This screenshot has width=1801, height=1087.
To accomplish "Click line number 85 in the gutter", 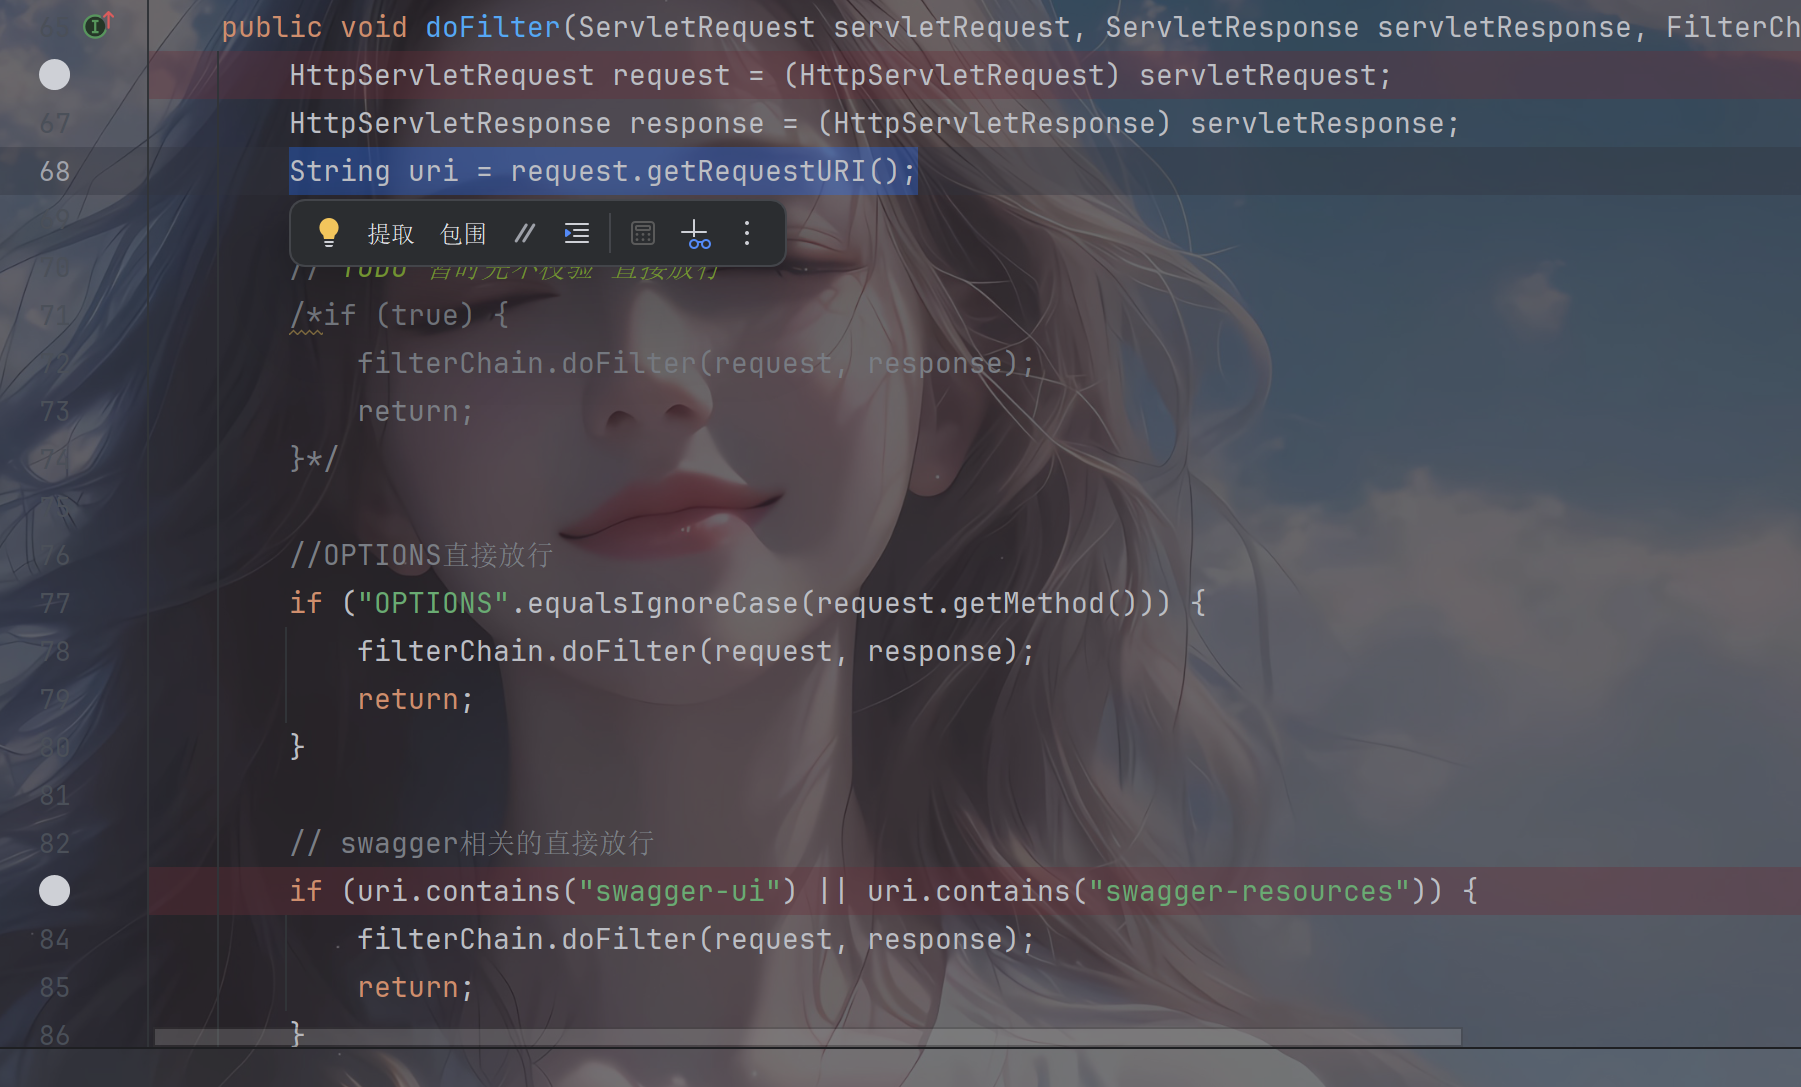I will pyautogui.click(x=55, y=987).
